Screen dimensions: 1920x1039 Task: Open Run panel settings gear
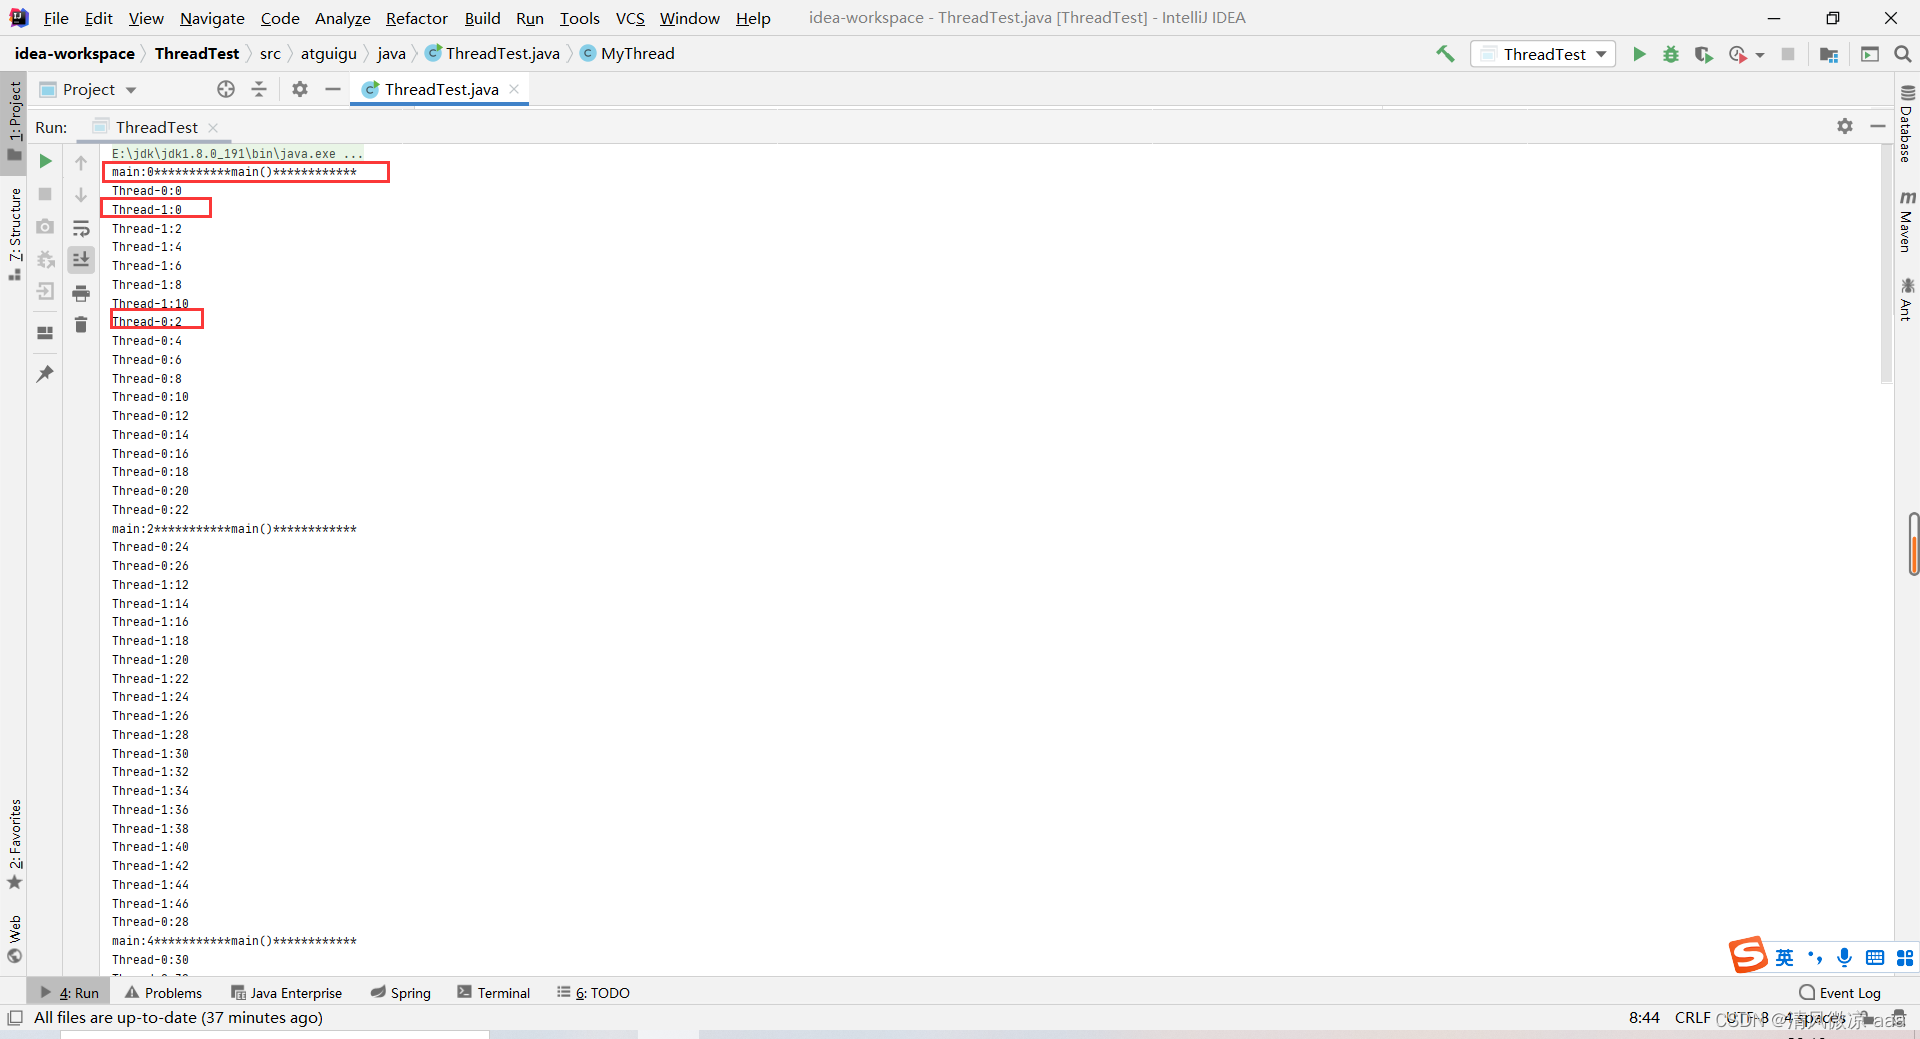pos(1845,126)
